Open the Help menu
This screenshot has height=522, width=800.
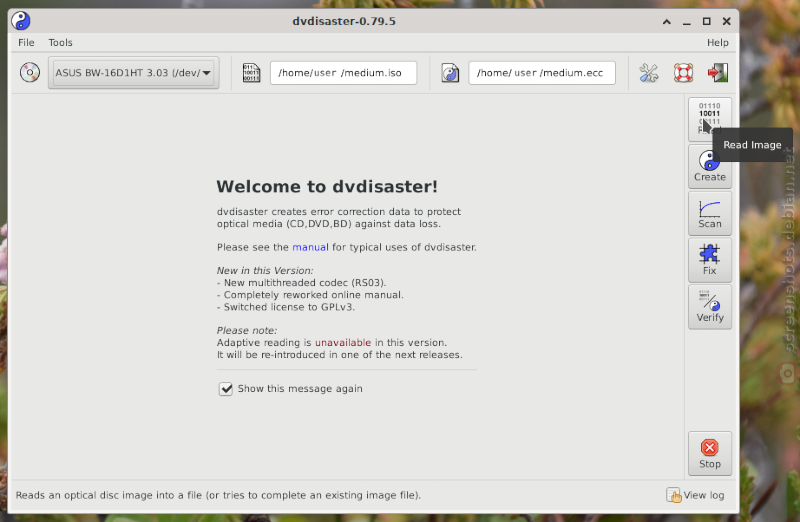click(717, 42)
